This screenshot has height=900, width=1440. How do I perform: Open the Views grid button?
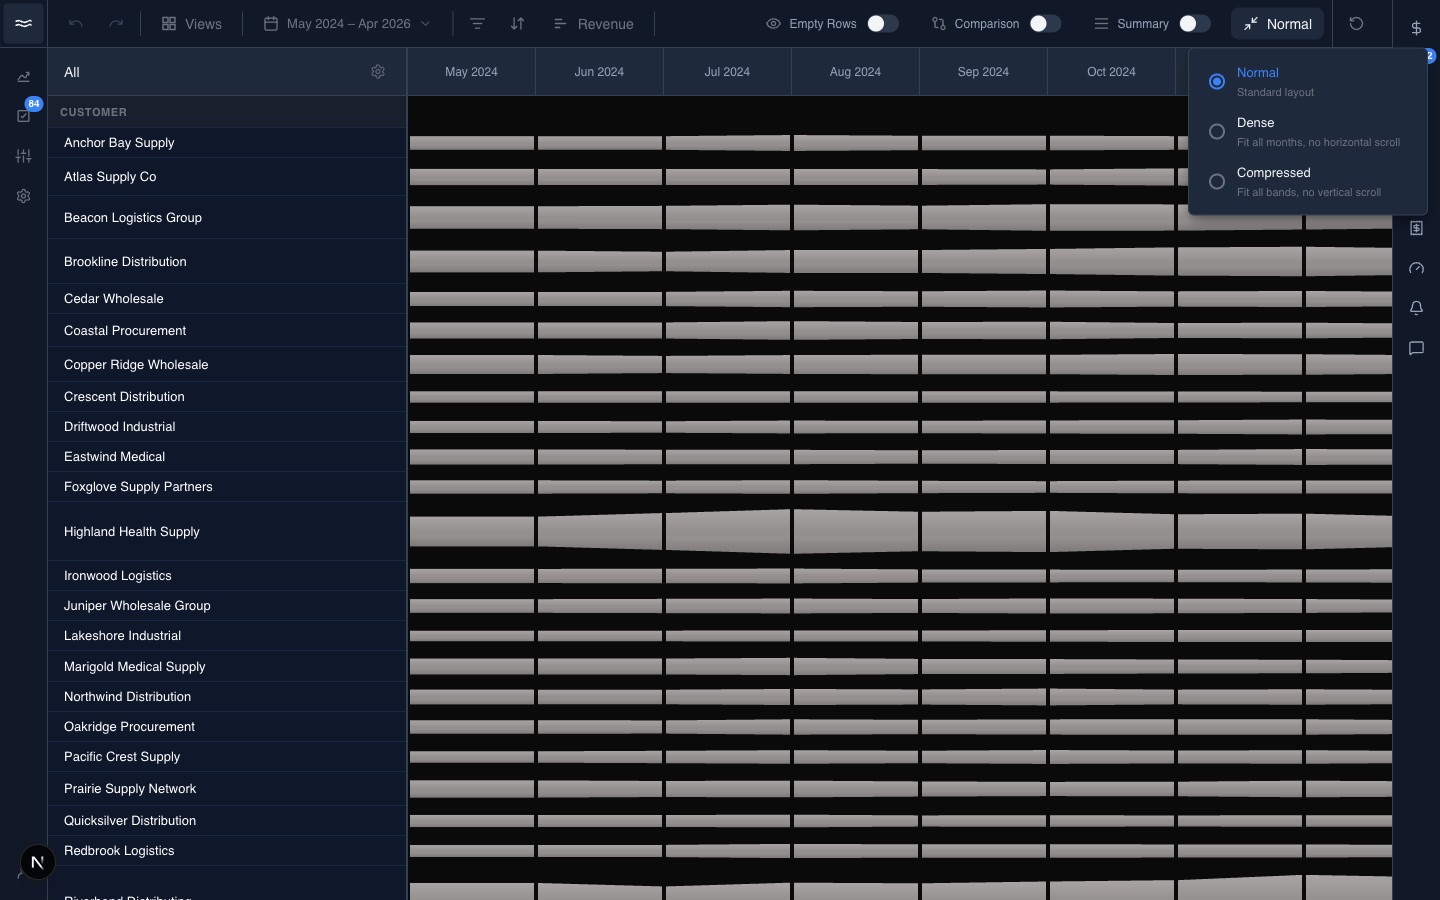192,23
